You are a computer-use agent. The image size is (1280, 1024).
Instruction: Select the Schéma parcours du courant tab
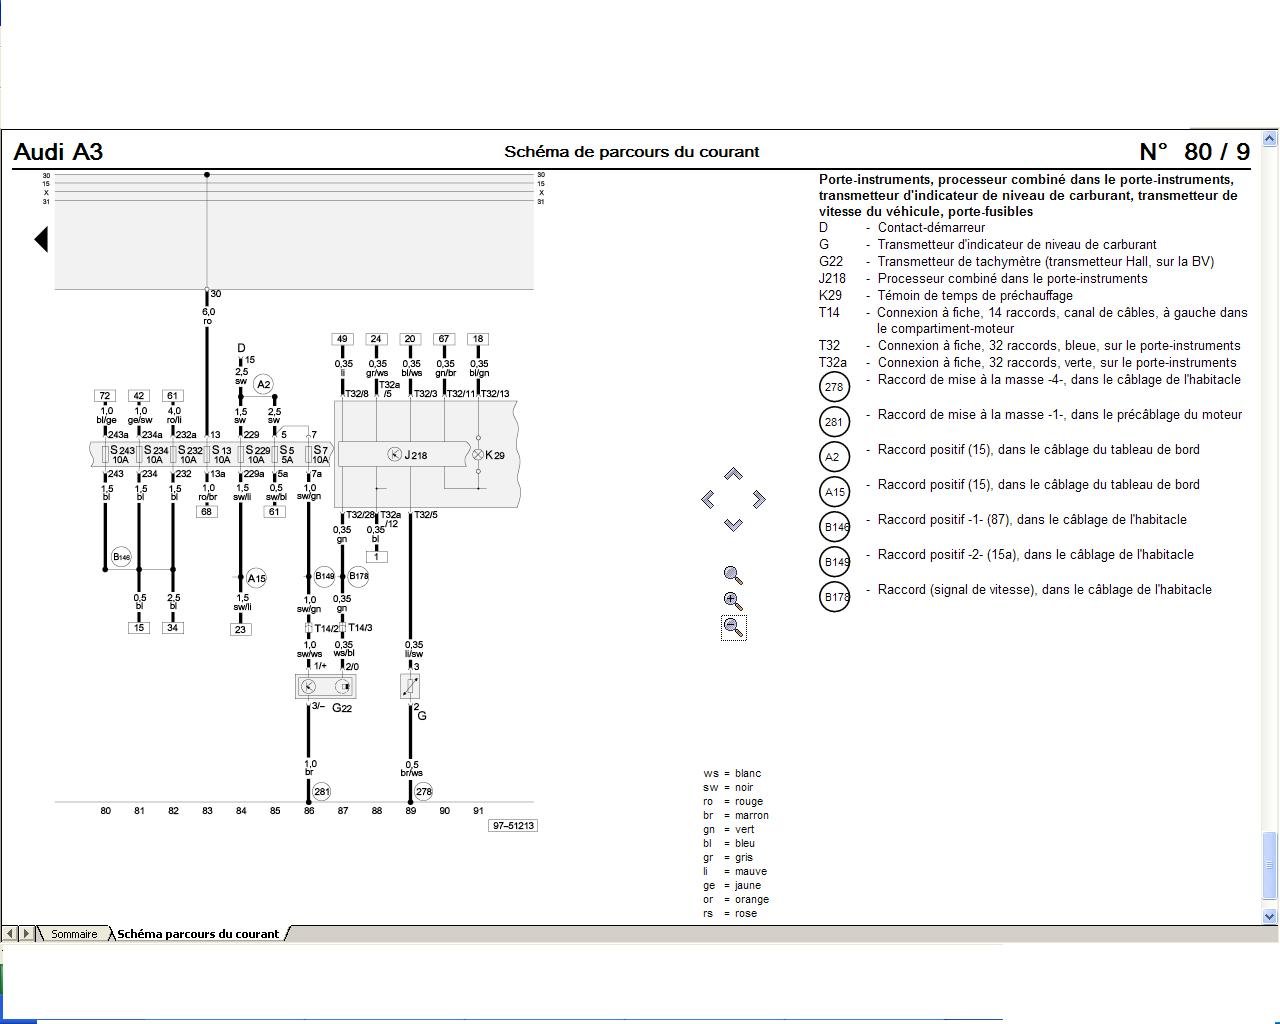(x=198, y=934)
